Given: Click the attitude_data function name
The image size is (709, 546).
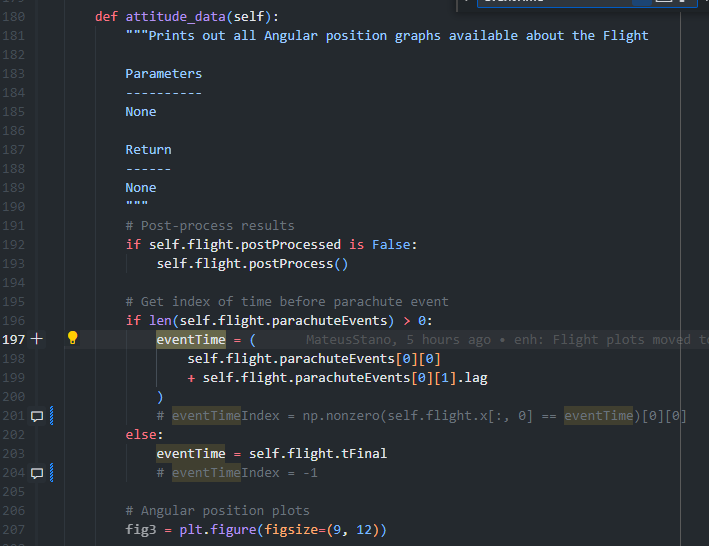Looking at the screenshot, I should [175, 17].
